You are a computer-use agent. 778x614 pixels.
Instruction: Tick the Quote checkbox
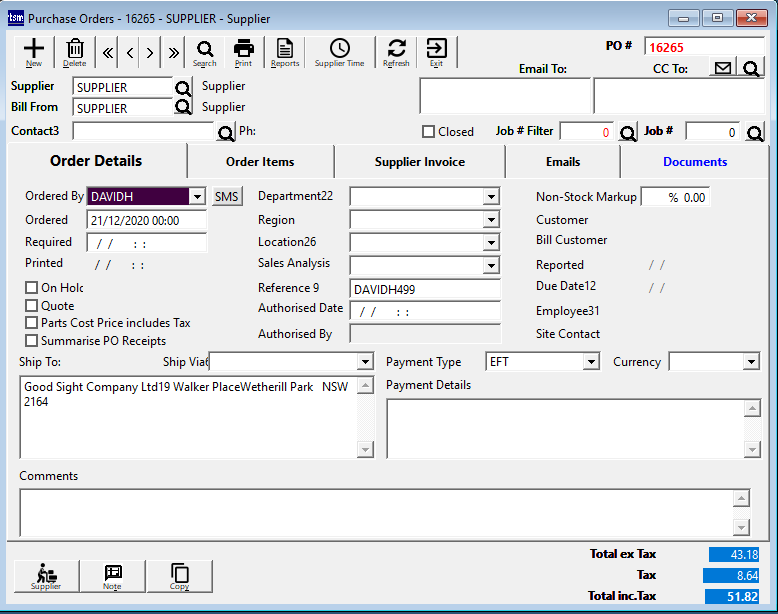[32, 306]
